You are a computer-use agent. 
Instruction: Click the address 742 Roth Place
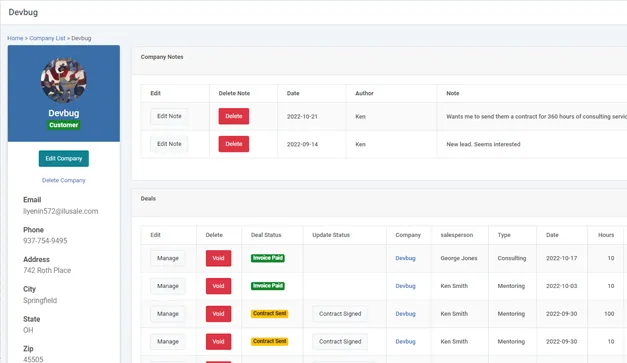(x=47, y=270)
